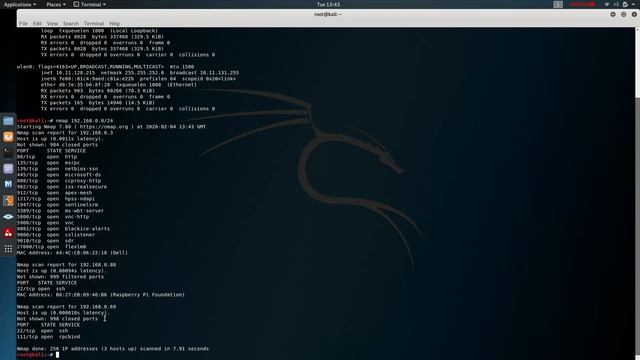Click the '902/tcp open iss-realsecure' row
This screenshot has height=360, width=640.
click(62, 187)
